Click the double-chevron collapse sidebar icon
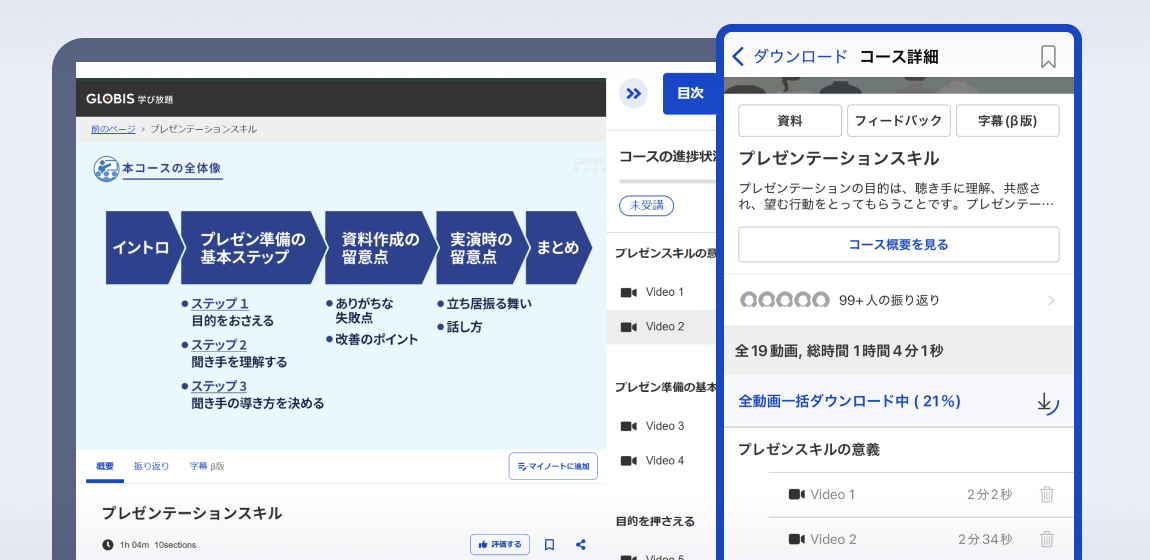 tap(634, 94)
